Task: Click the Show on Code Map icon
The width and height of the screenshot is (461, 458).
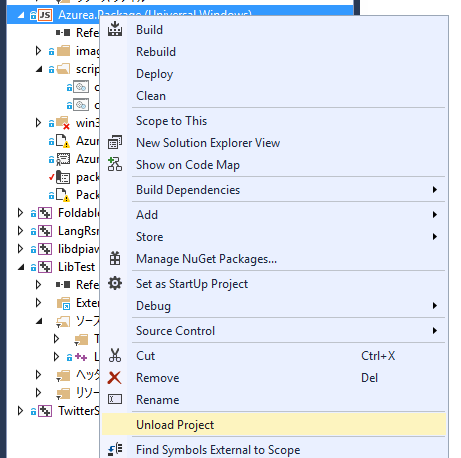Action: pyautogui.click(x=115, y=164)
